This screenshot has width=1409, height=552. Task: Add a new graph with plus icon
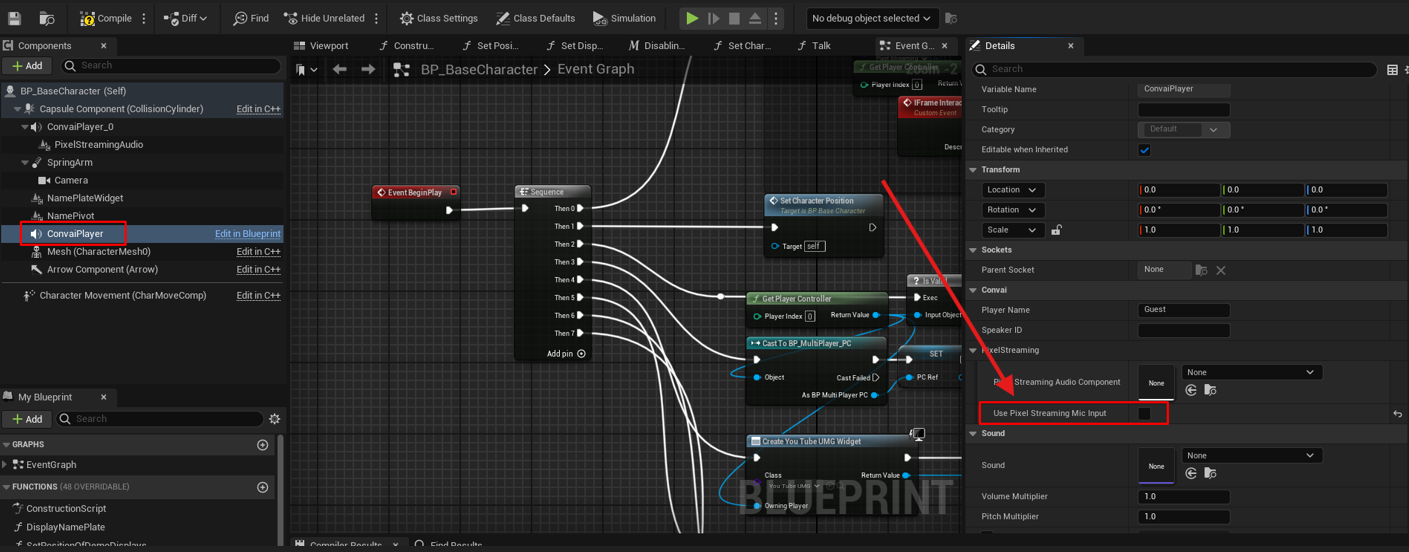262,445
